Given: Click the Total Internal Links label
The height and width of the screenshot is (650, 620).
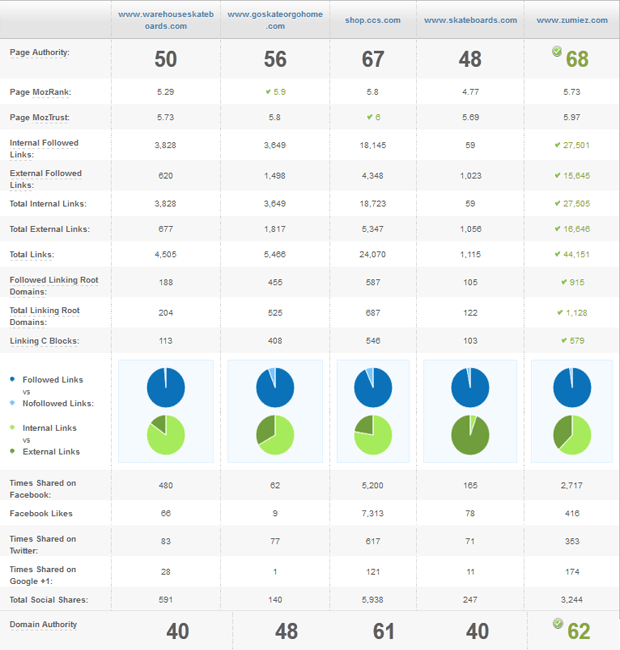Looking at the screenshot, I should point(48,204).
